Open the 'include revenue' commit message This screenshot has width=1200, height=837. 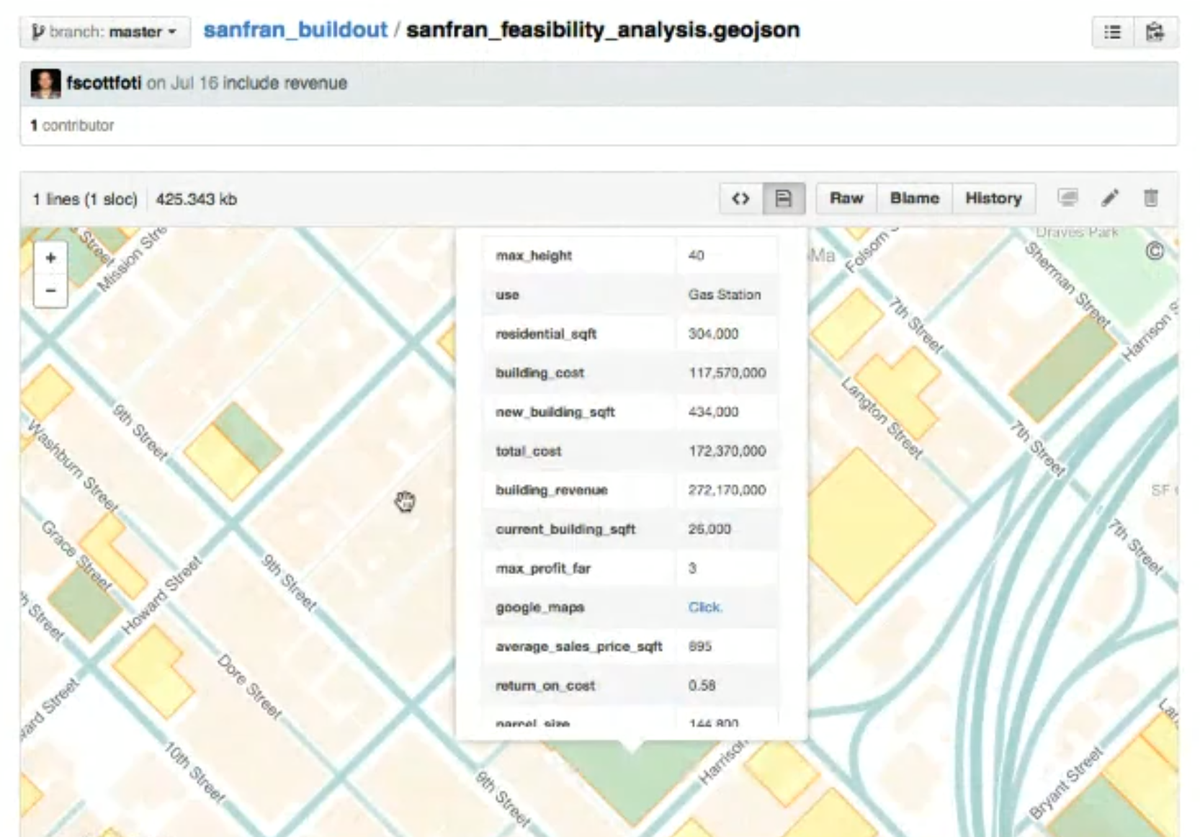(x=285, y=83)
